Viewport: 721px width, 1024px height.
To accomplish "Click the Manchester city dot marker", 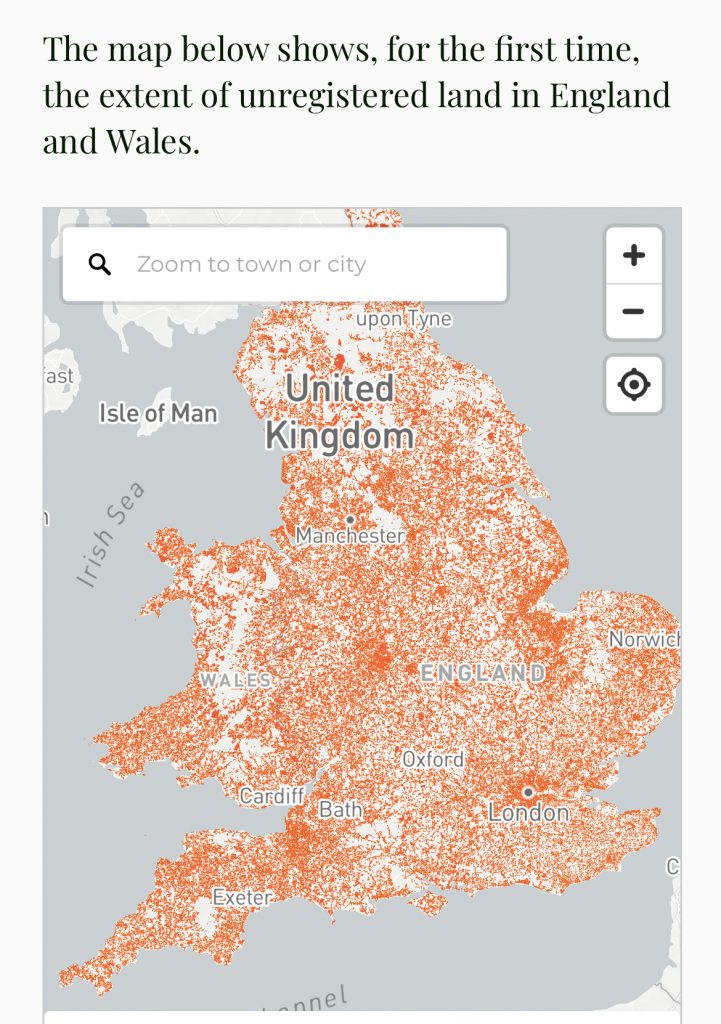I will pos(350,520).
